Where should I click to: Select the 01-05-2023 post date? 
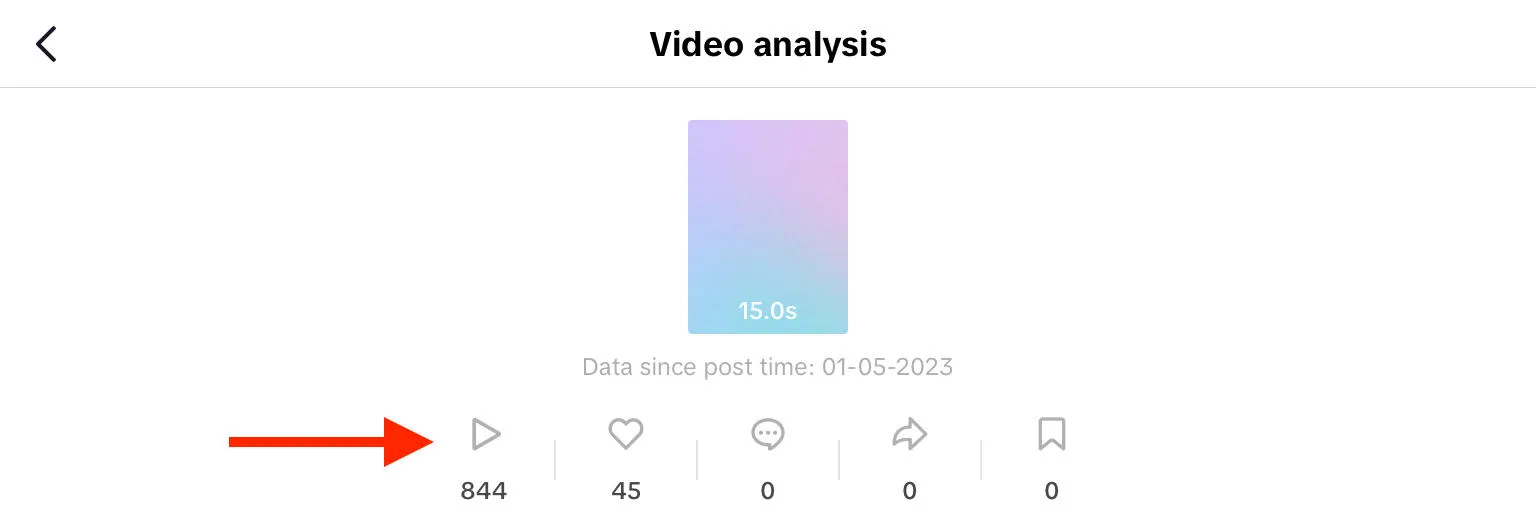888,367
